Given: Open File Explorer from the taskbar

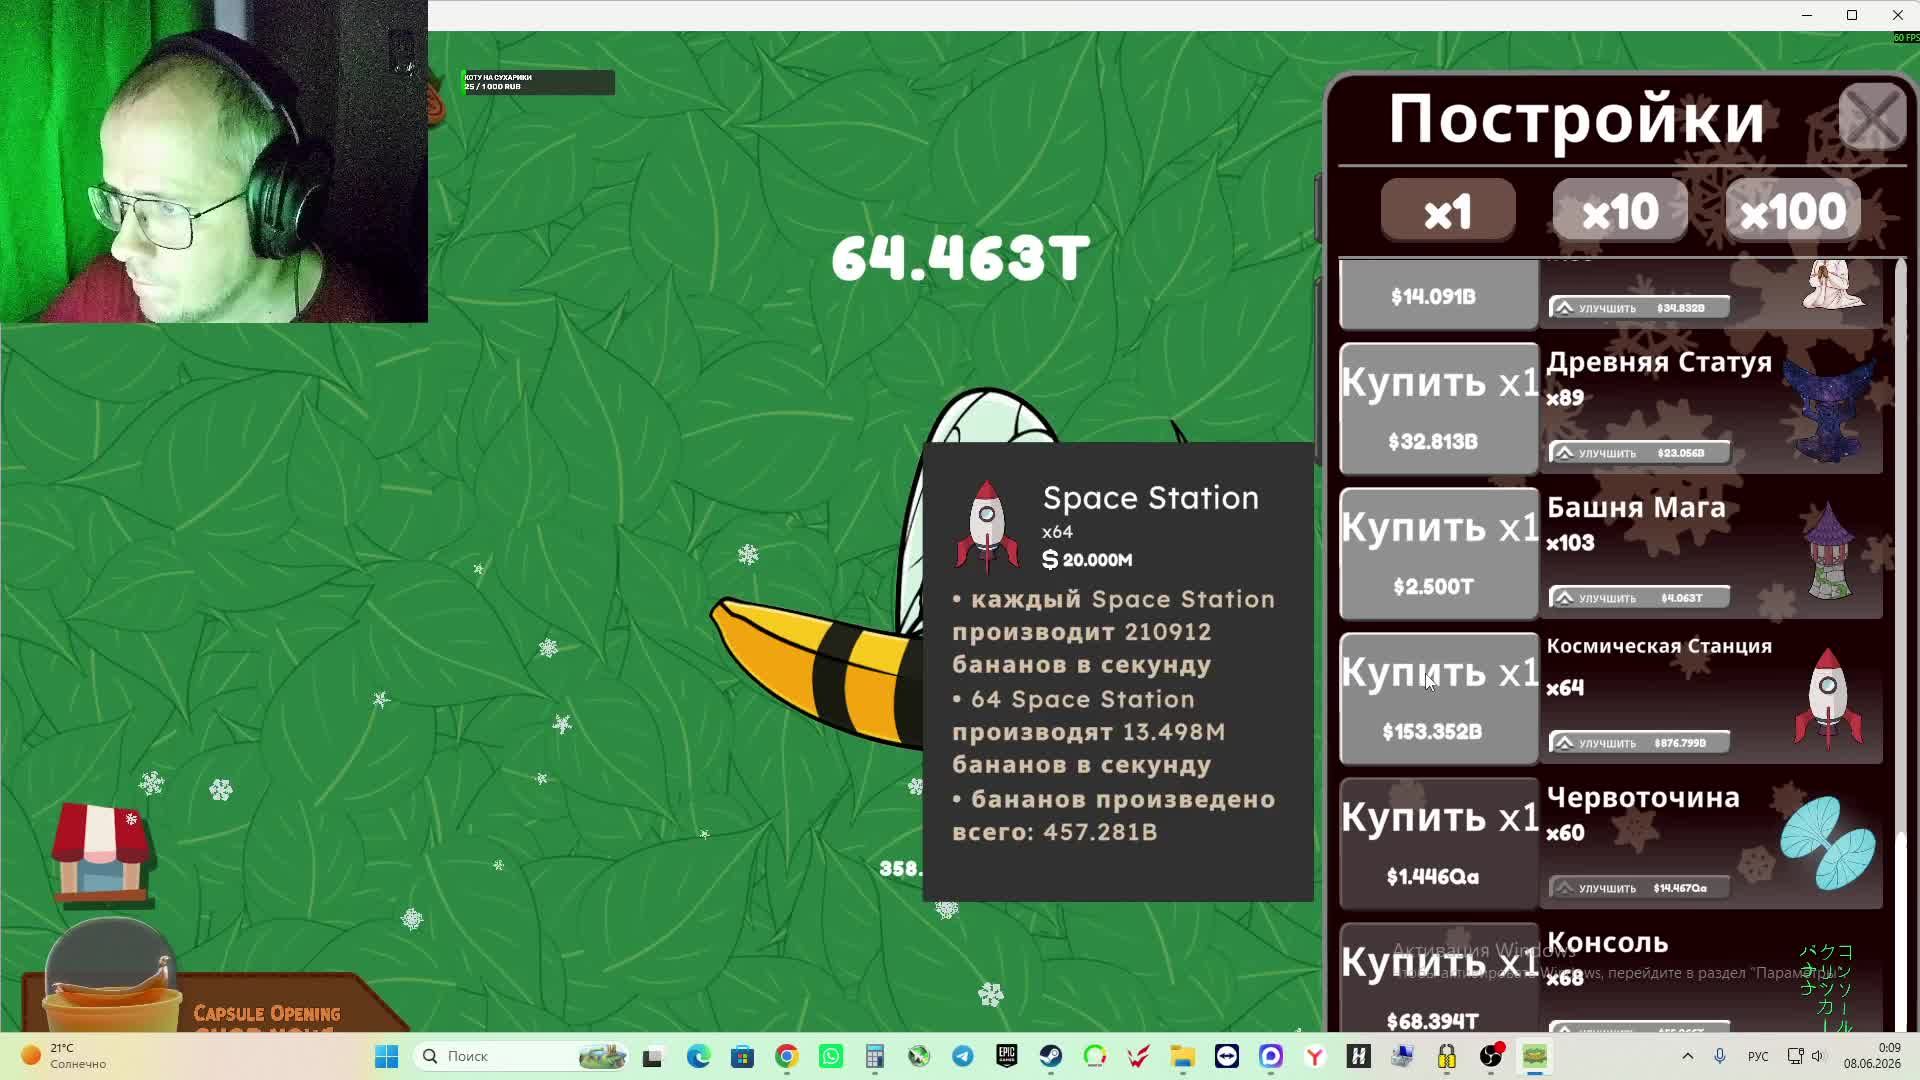Looking at the screenshot, I should [x=1183, y=1056].
